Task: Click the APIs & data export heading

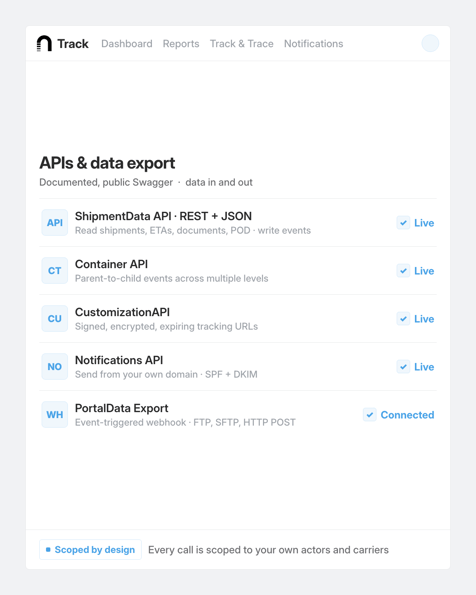Action: click(x=107, y=163)
